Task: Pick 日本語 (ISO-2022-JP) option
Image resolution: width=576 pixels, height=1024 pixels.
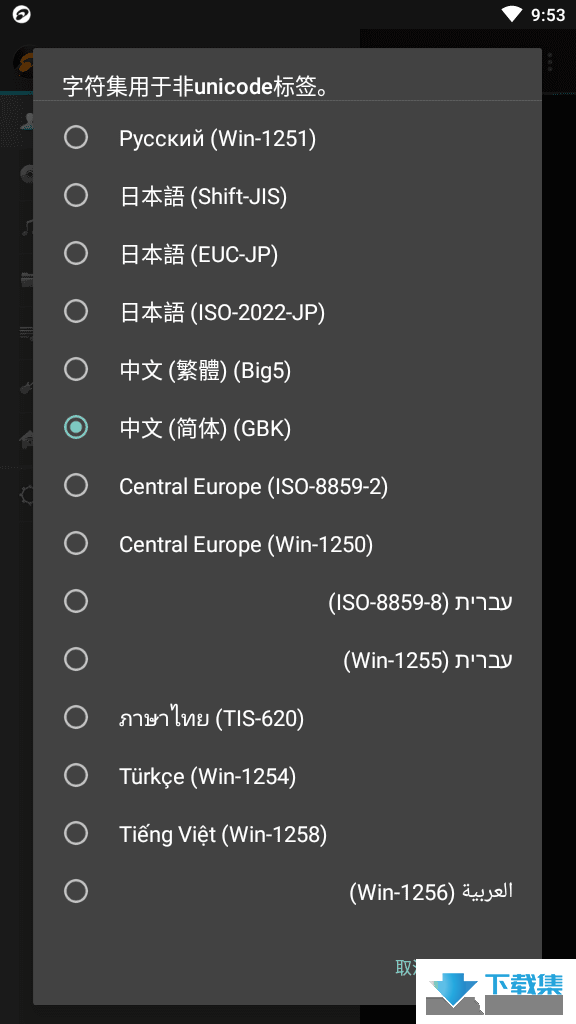Action: pyautogui.click(x=287, y=312)
